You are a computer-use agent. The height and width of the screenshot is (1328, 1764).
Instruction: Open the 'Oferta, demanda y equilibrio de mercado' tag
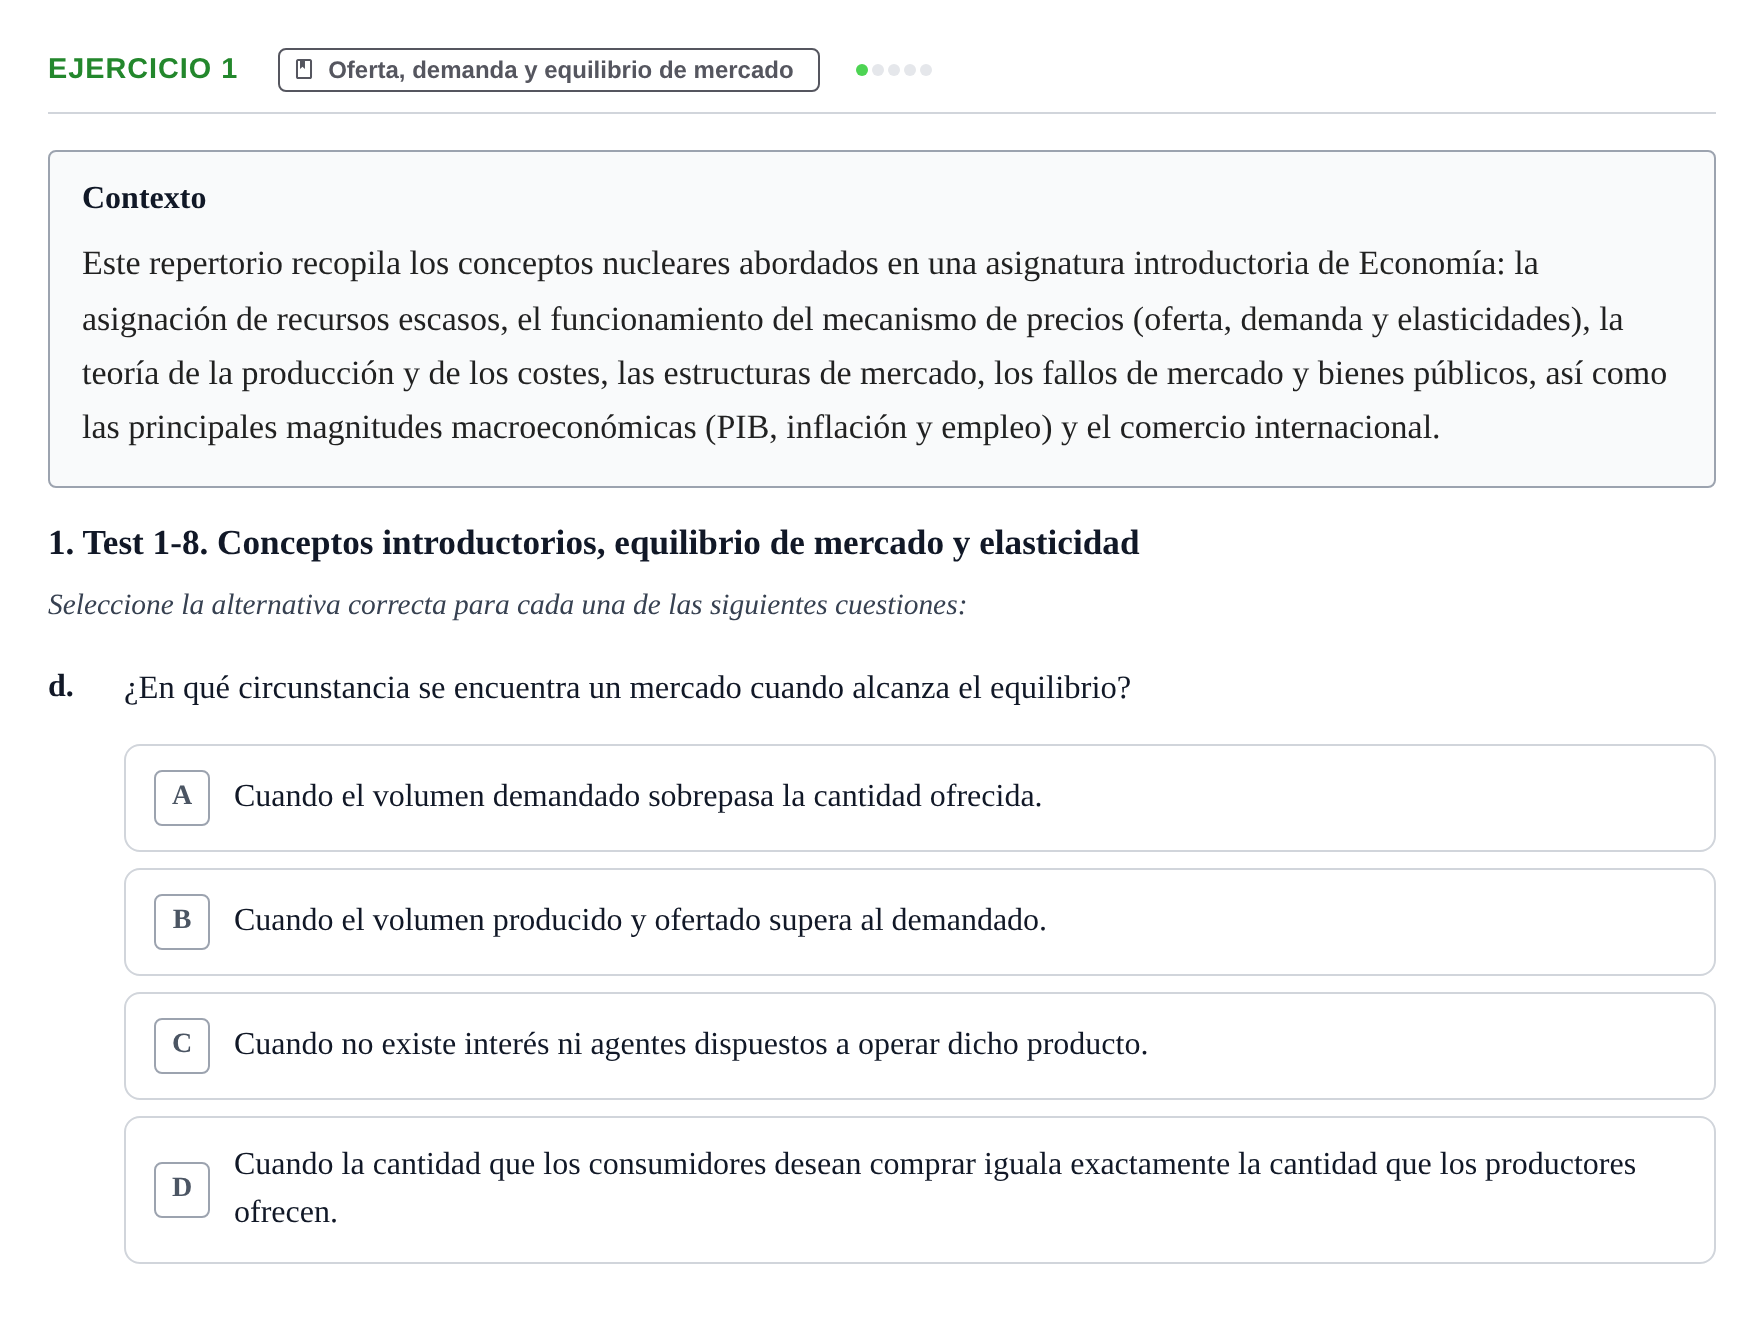pos(549,70)
